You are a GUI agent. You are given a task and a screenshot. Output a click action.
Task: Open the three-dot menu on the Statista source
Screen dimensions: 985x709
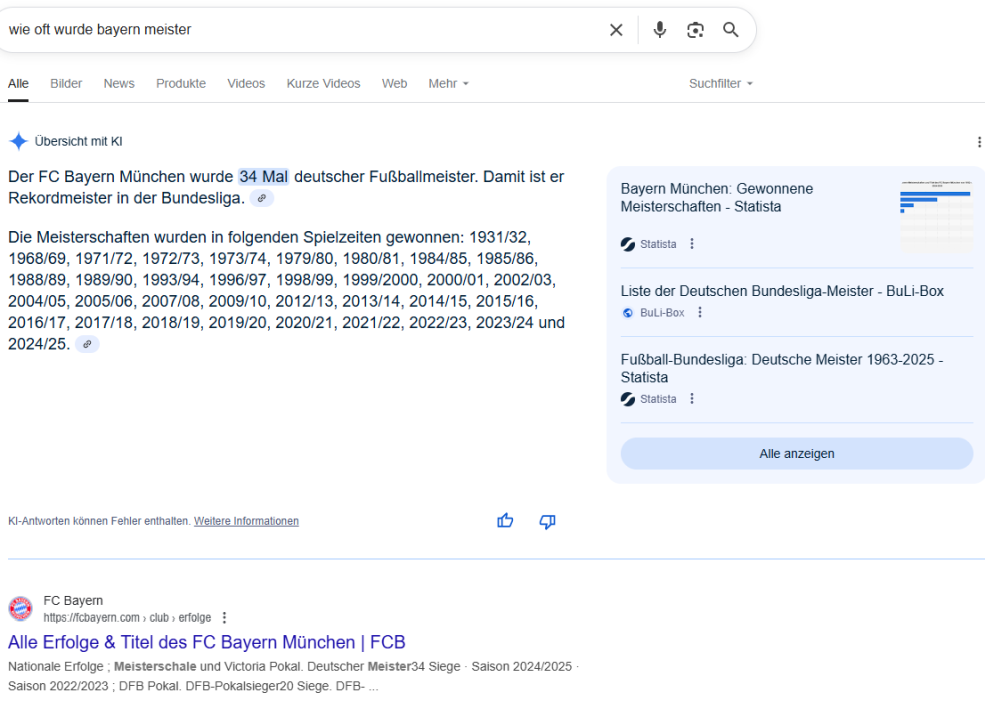[x=693, y=243]
